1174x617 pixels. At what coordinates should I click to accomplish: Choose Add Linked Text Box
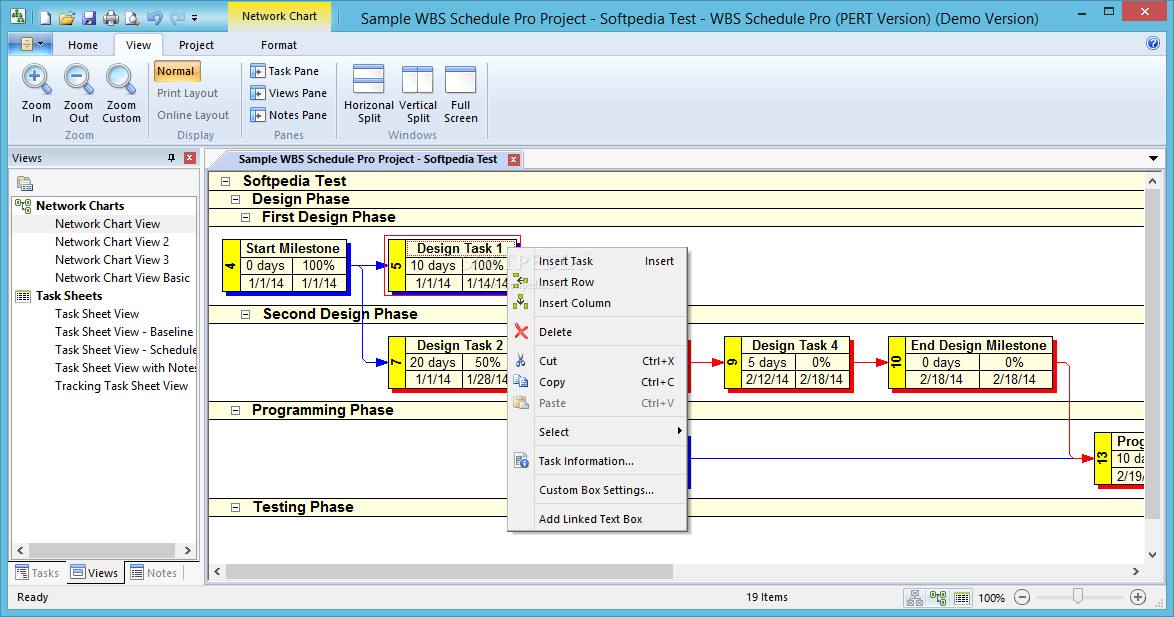pos(597,519)
